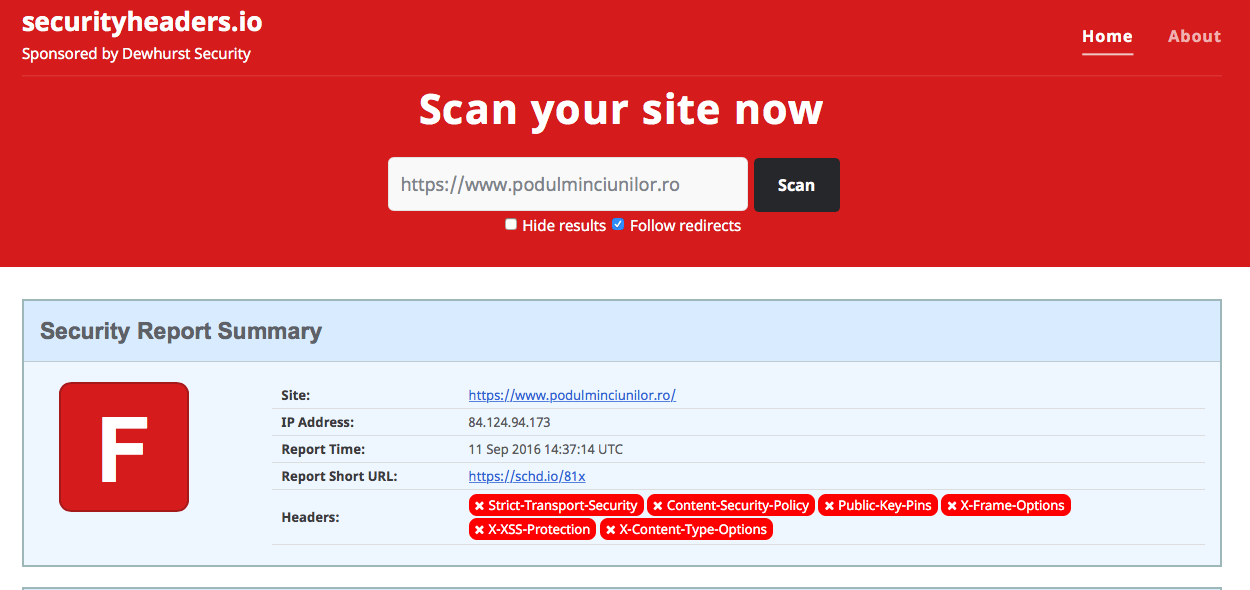This screenshot has width=1250, height=590.
Task: Click the report time value text
Action: click(x=545, y=449)
